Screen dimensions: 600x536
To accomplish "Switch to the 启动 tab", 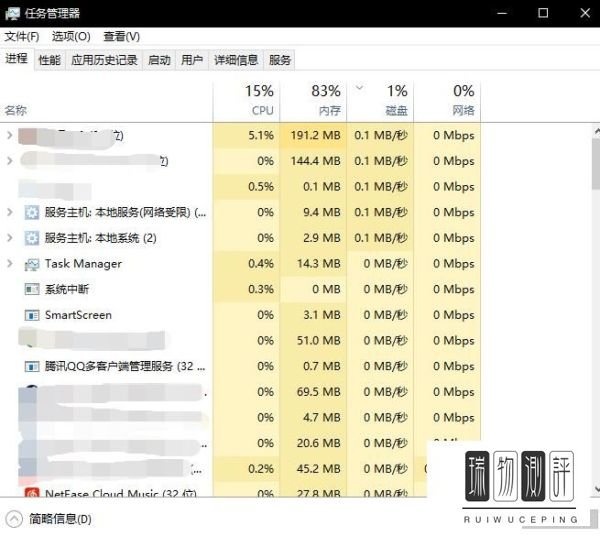I will (x=159, y=60).
